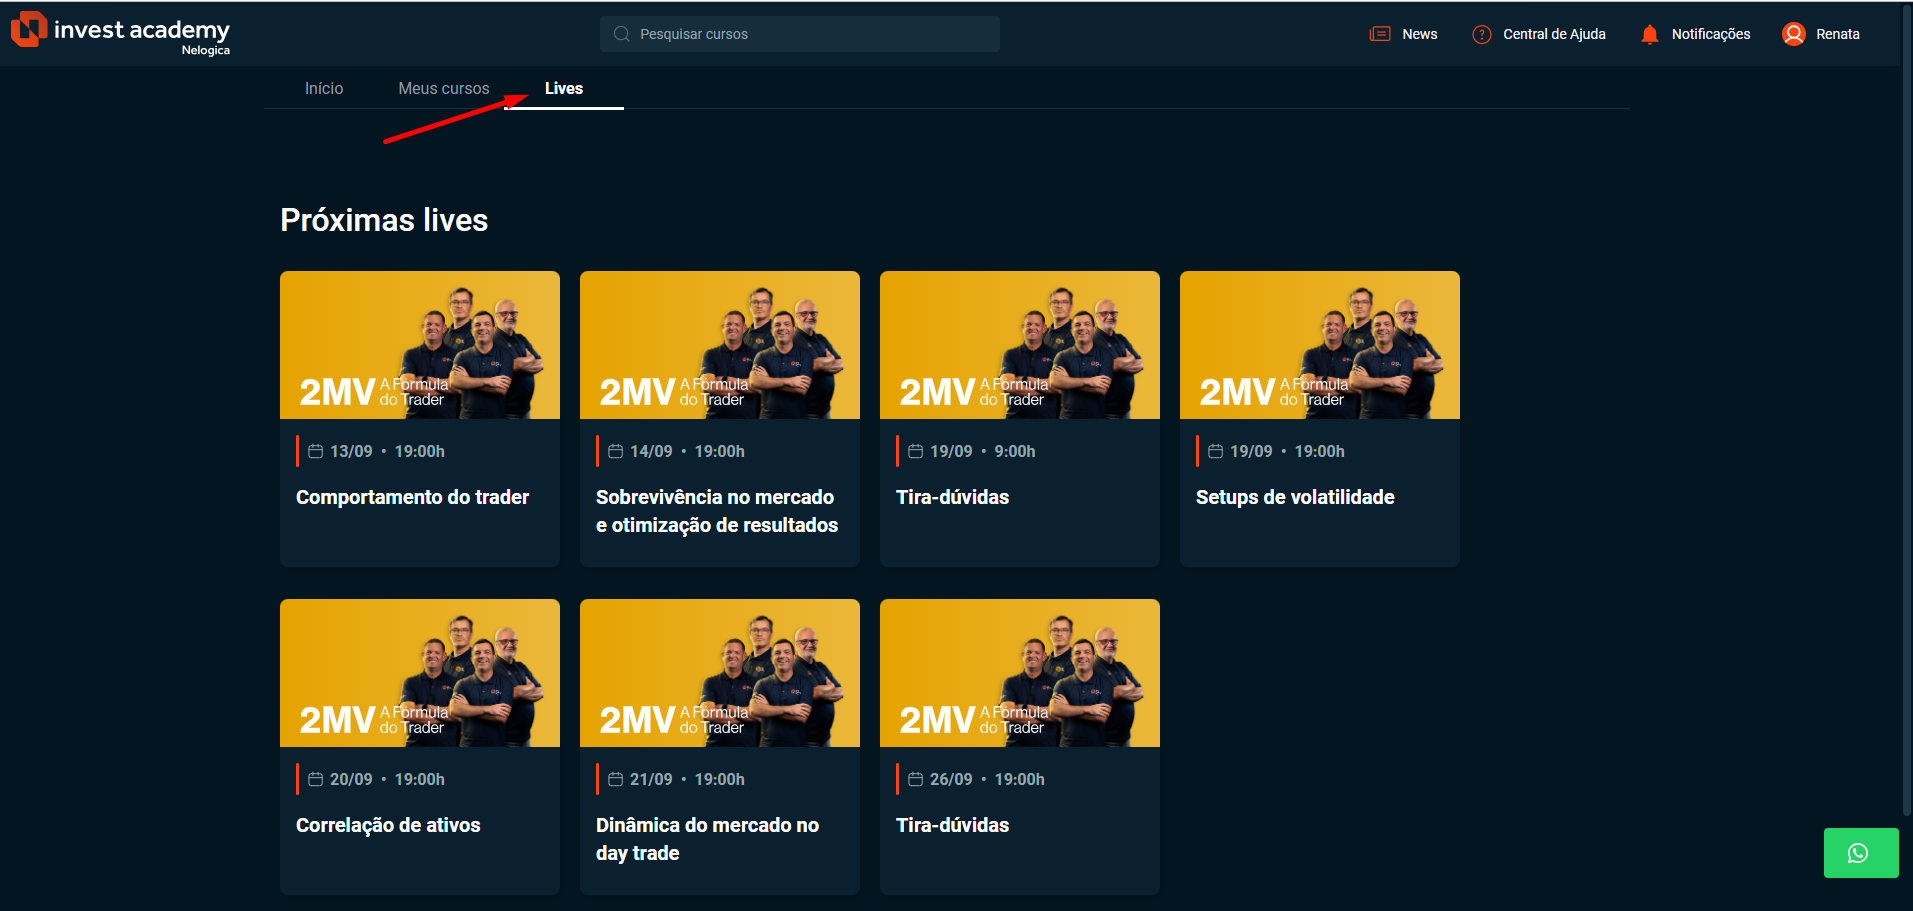1913x911 pixels.
Task: Open 26/09 Tira-dúvidas live thumbnail
Action: tap(1020, 673)
